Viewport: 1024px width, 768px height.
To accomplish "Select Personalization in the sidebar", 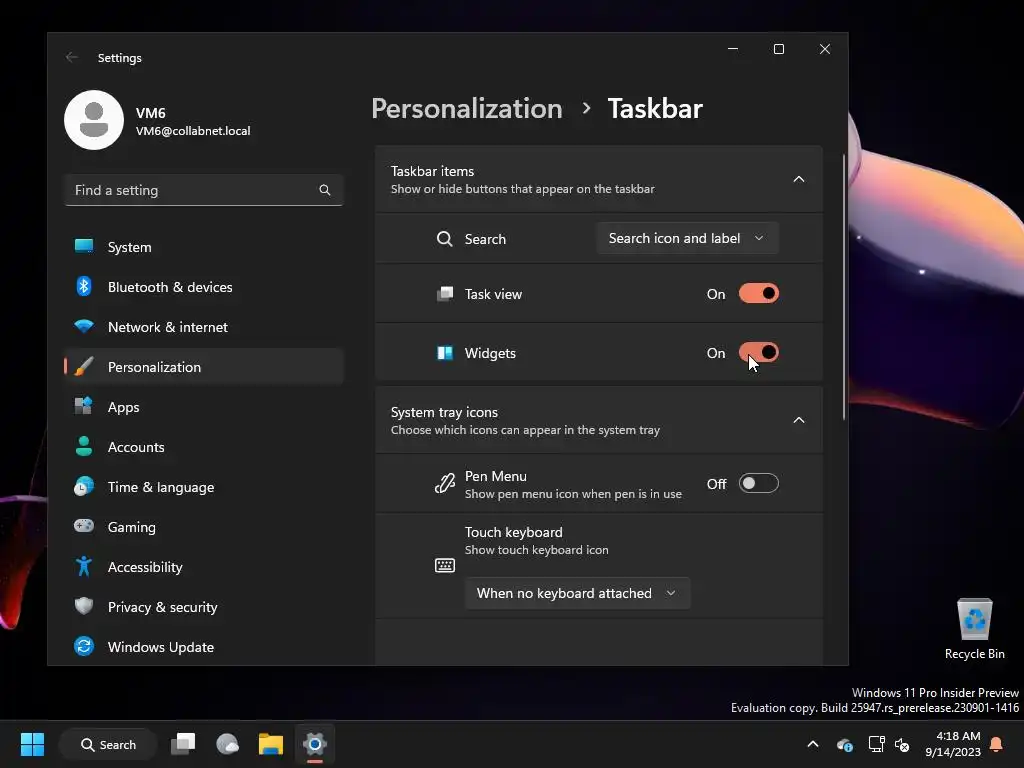I will click(204, 366).
